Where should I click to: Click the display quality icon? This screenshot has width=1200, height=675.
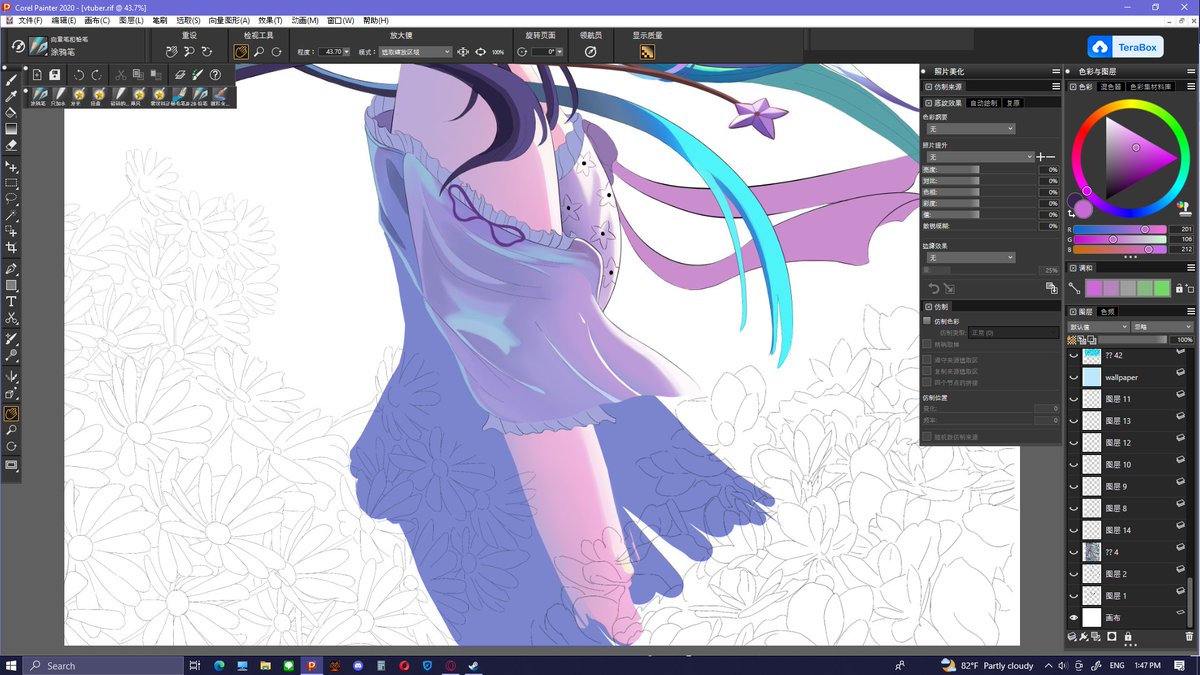[x=647, y=52]
